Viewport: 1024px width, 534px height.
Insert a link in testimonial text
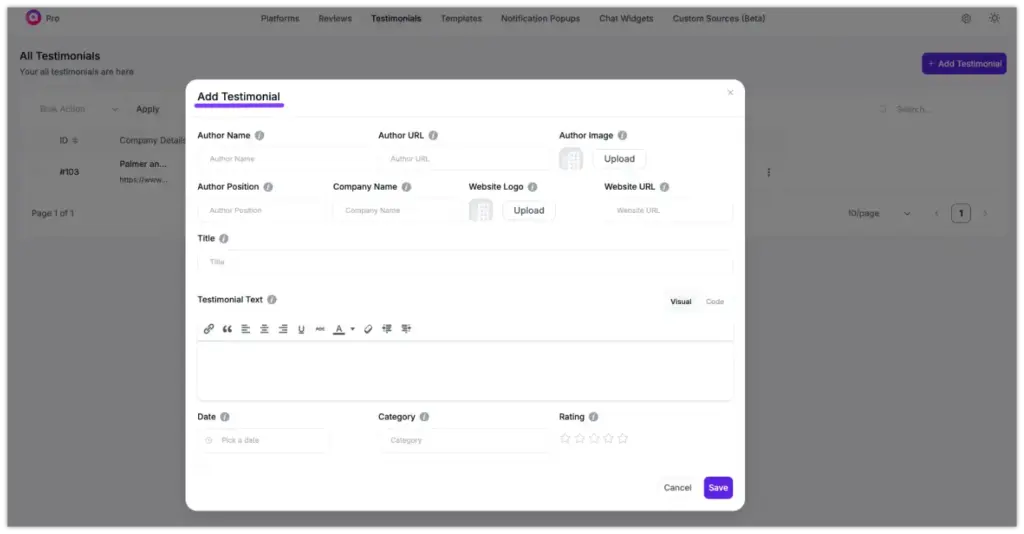[x=208, y=329]
